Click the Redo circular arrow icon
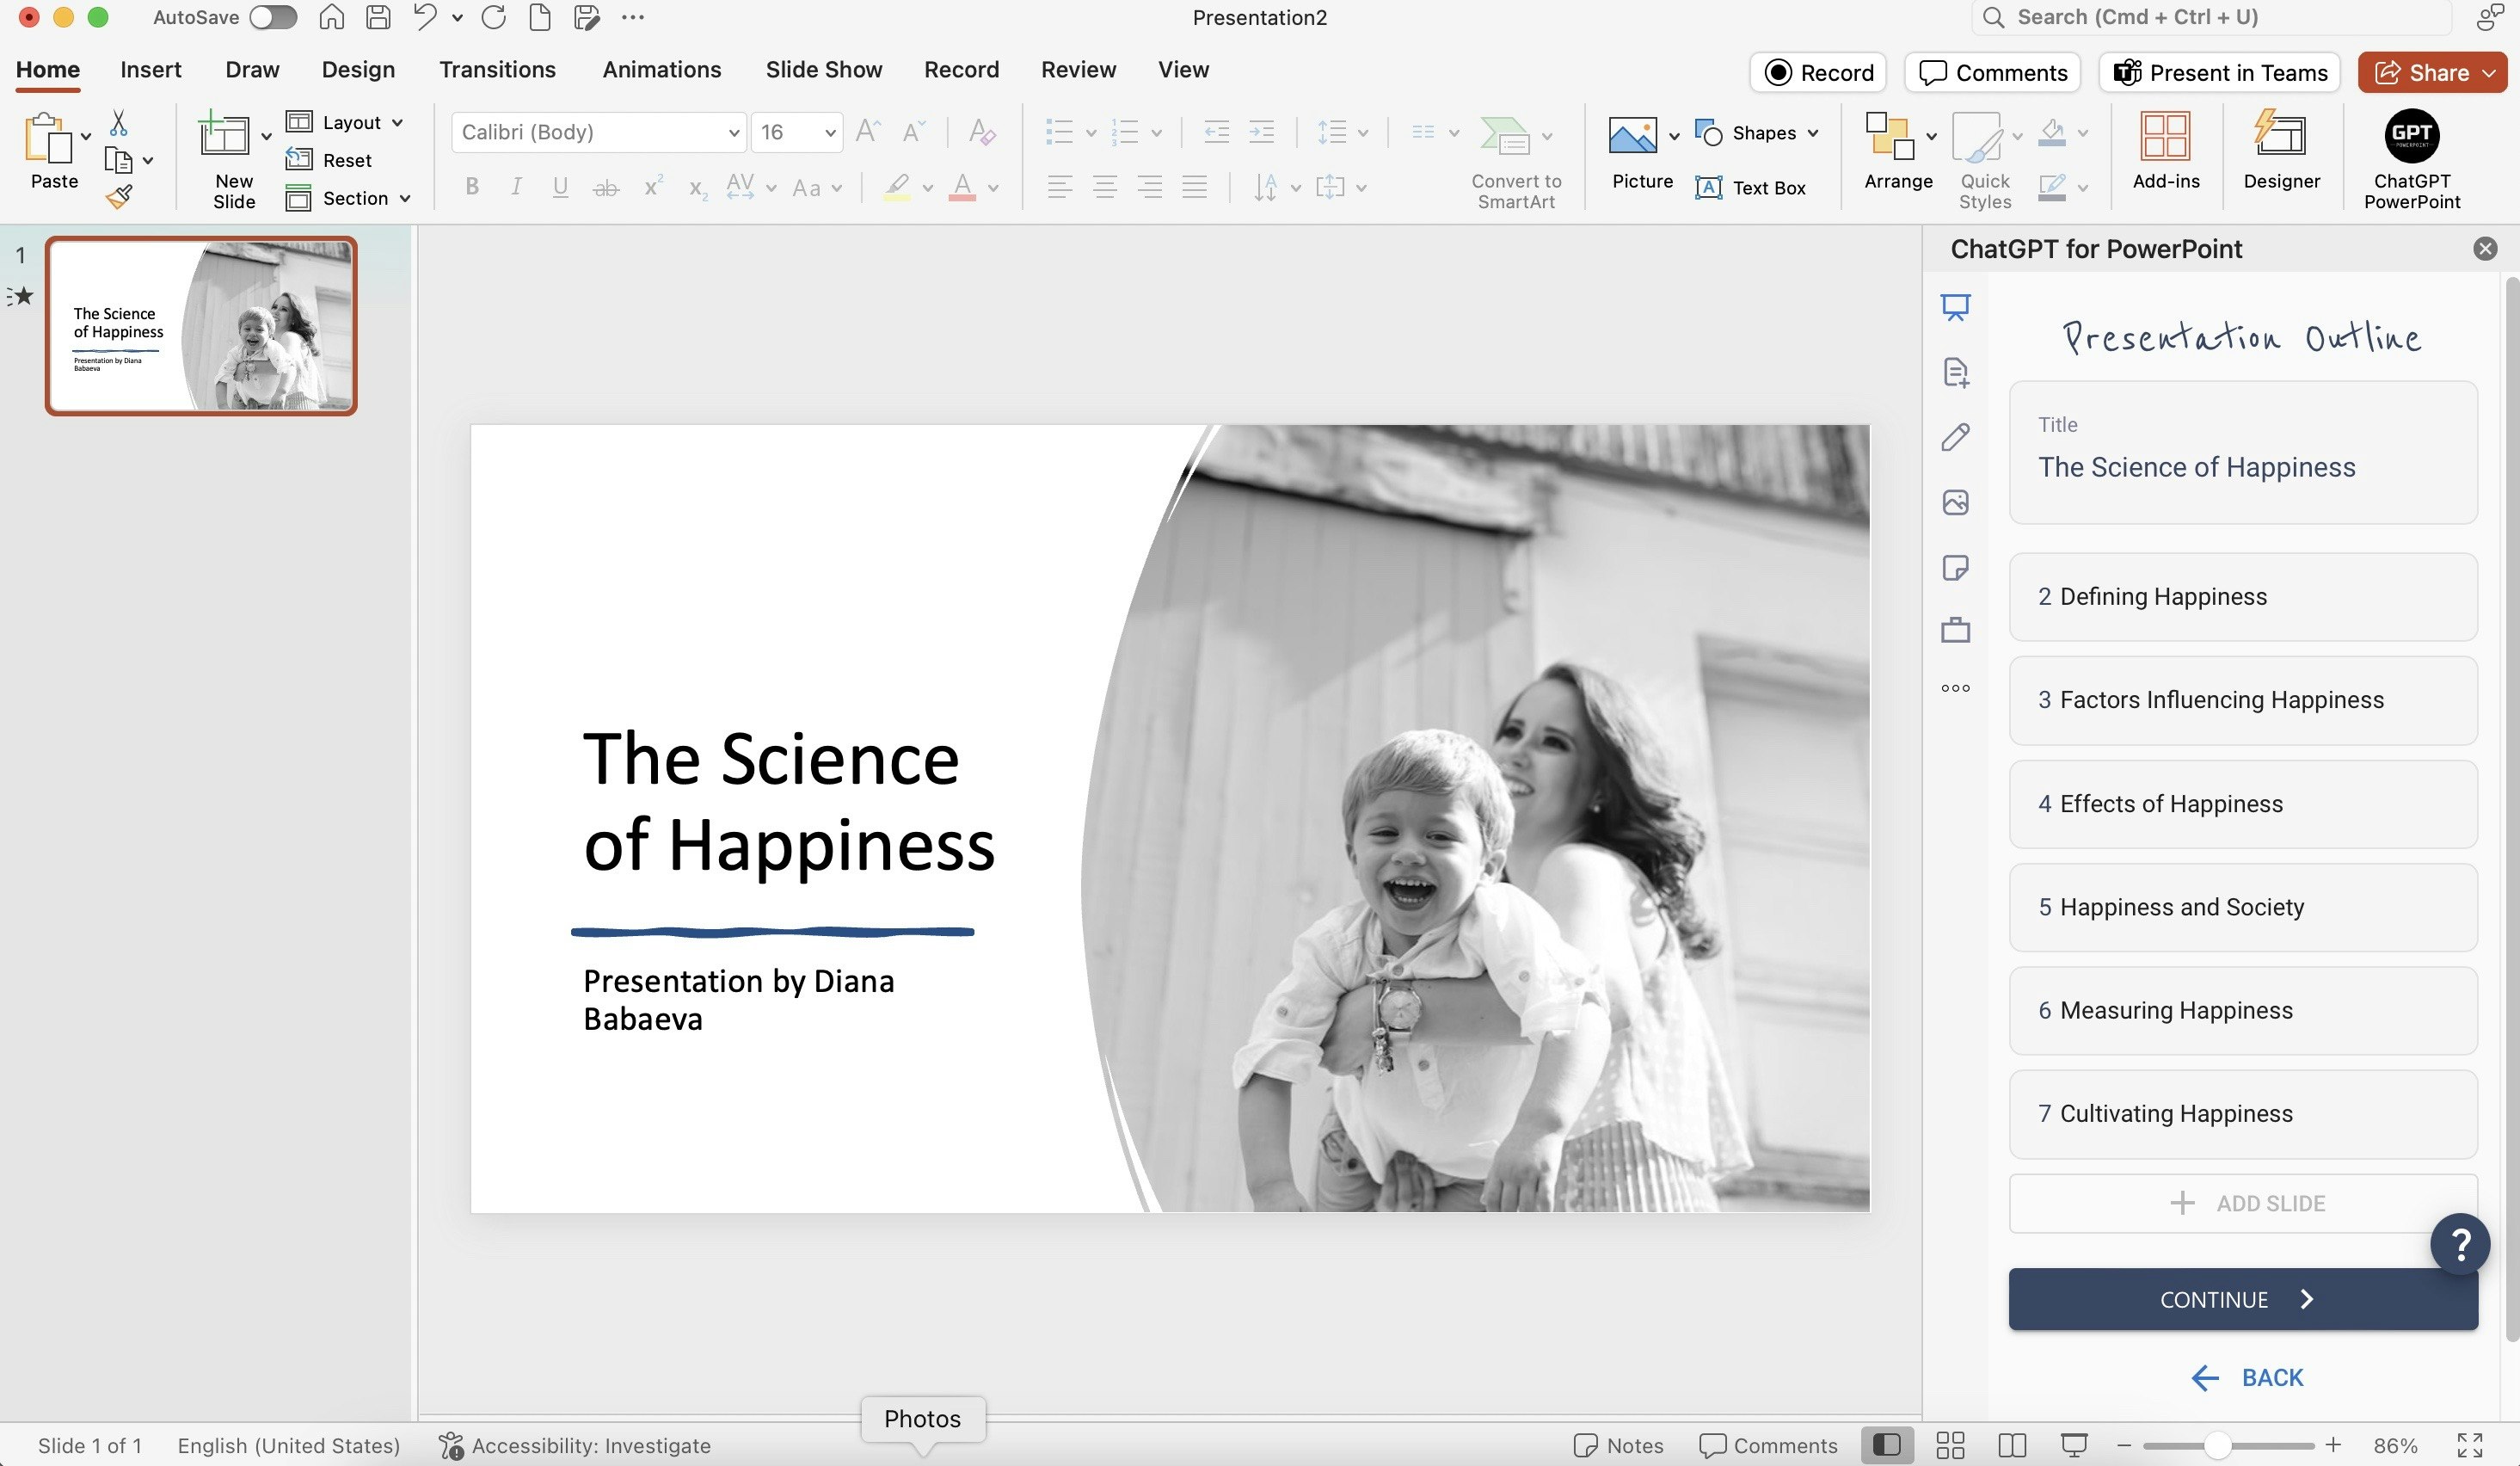The image size is (2520, 1466). tap(493, 17)
